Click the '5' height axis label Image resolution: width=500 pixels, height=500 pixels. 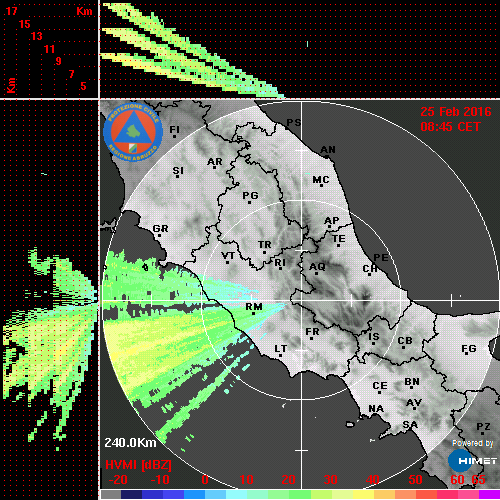pyautogui.click(x=83, y=86)
